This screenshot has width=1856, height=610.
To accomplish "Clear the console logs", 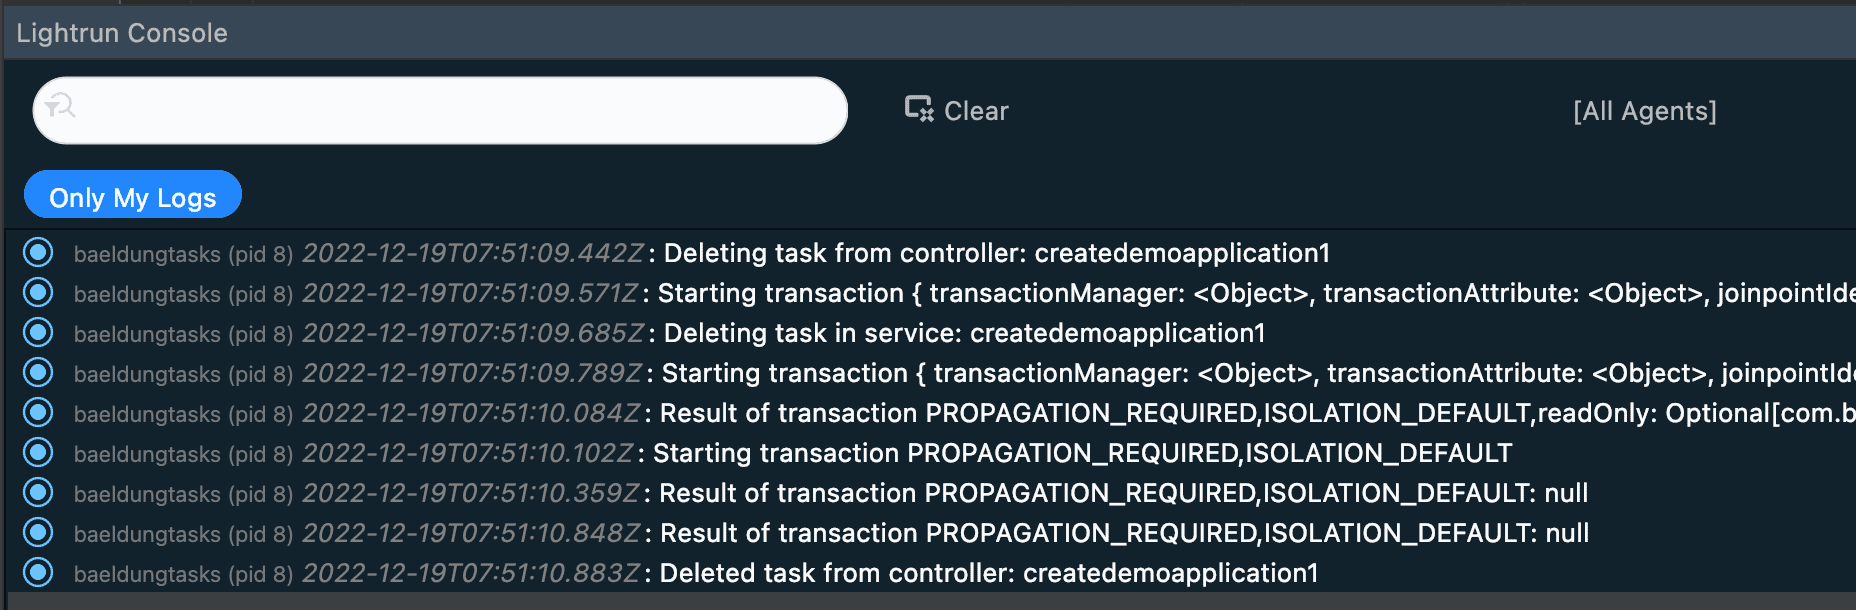I will (x=975, y=111).
